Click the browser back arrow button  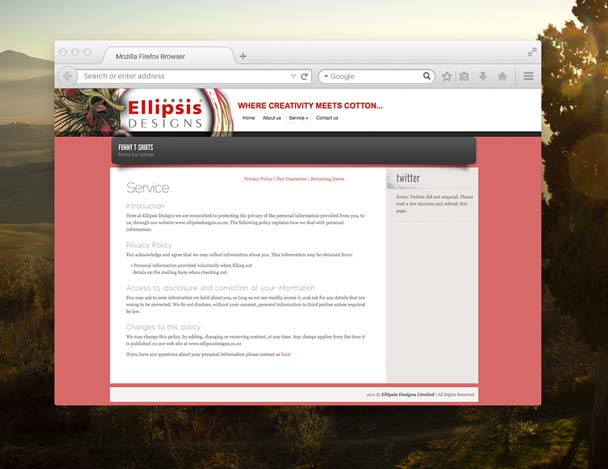67,76
